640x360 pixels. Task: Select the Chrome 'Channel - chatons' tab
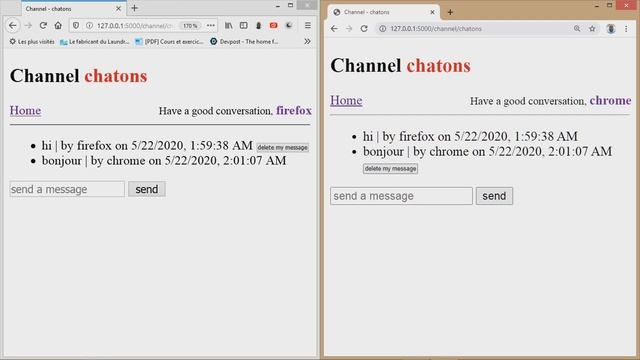click(x=384, y=12)
